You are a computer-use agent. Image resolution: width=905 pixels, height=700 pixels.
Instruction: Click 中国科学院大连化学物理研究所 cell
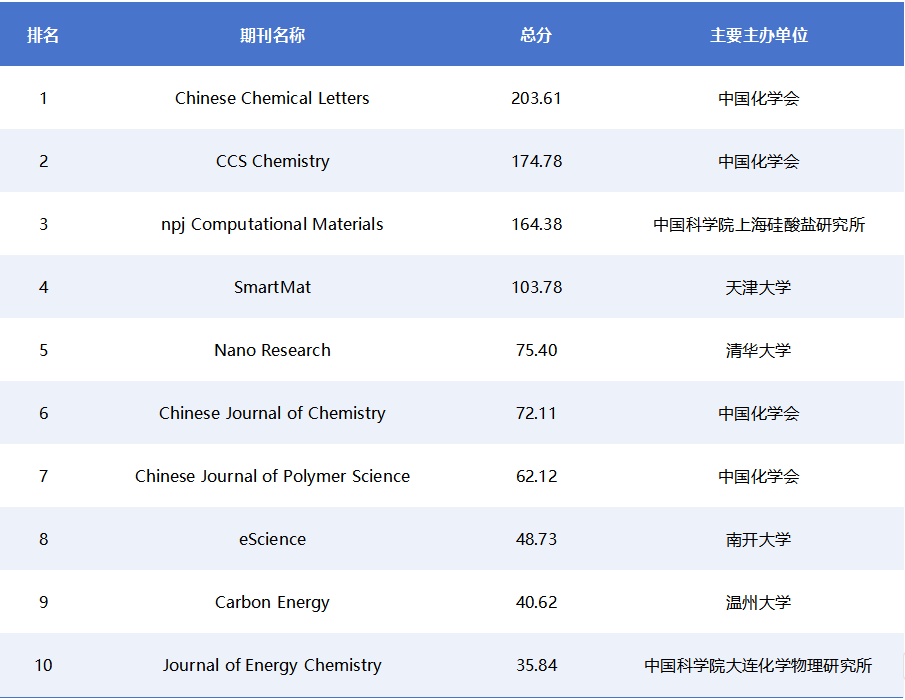[x=758, y=665]
